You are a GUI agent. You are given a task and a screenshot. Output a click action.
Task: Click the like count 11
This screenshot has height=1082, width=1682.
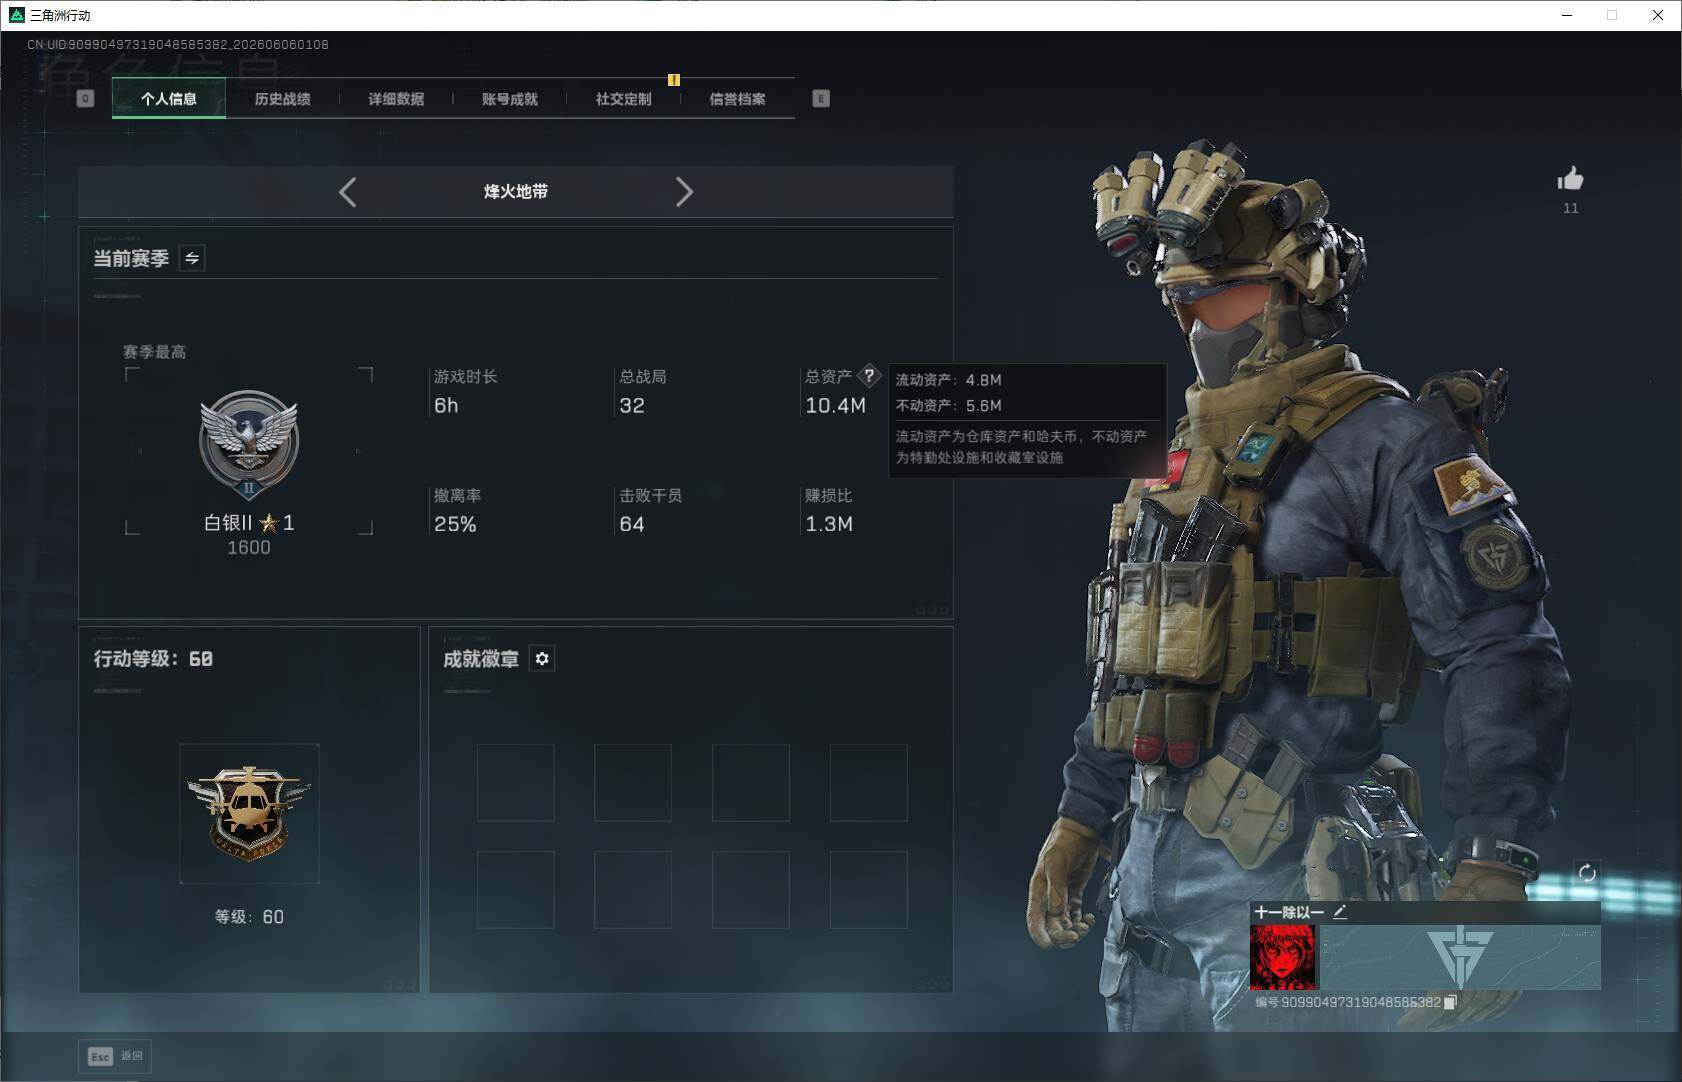click(1571, 208)
